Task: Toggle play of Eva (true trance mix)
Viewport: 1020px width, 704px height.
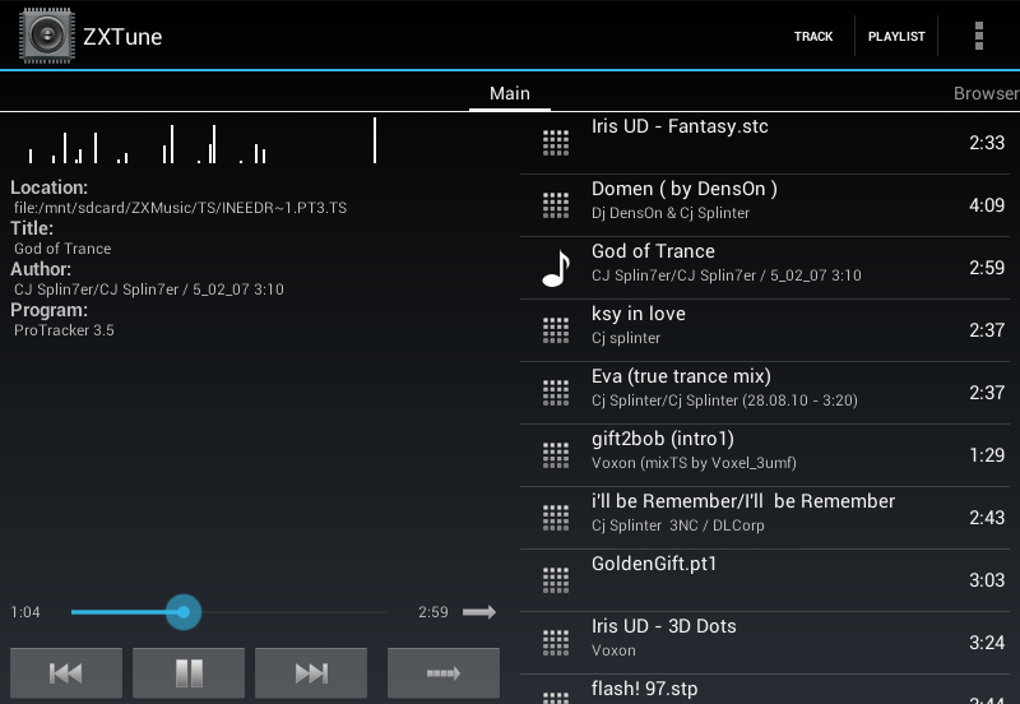Action: [553, 392]
